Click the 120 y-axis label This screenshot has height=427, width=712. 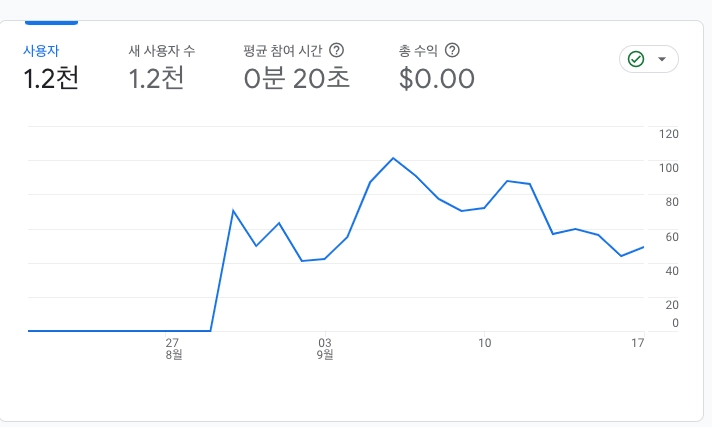point(669,134)
